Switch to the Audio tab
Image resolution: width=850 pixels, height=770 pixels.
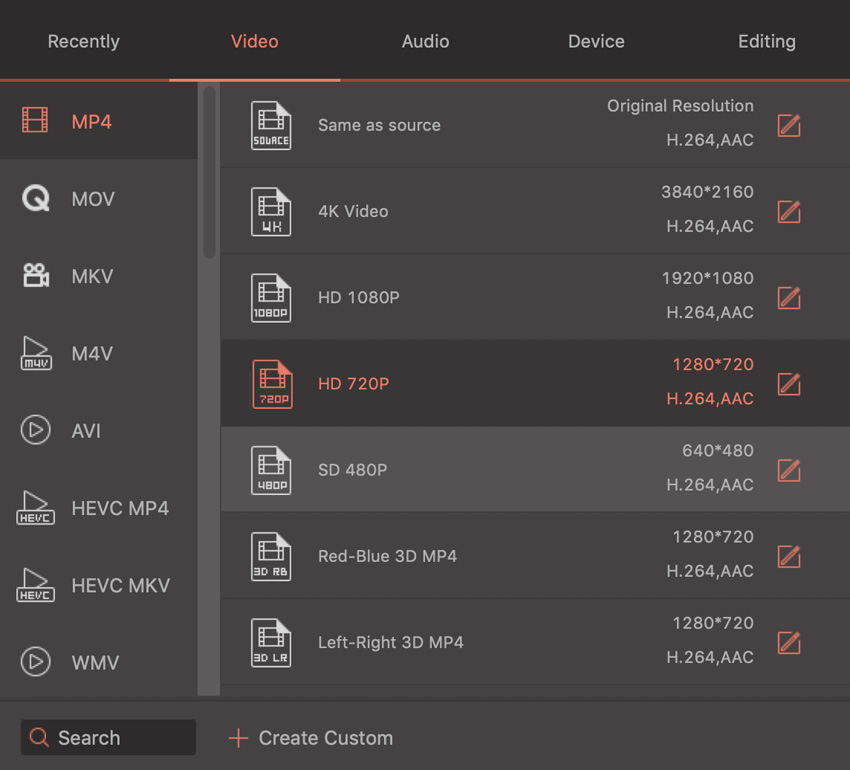pyautogui.click(x=425, y=42)
